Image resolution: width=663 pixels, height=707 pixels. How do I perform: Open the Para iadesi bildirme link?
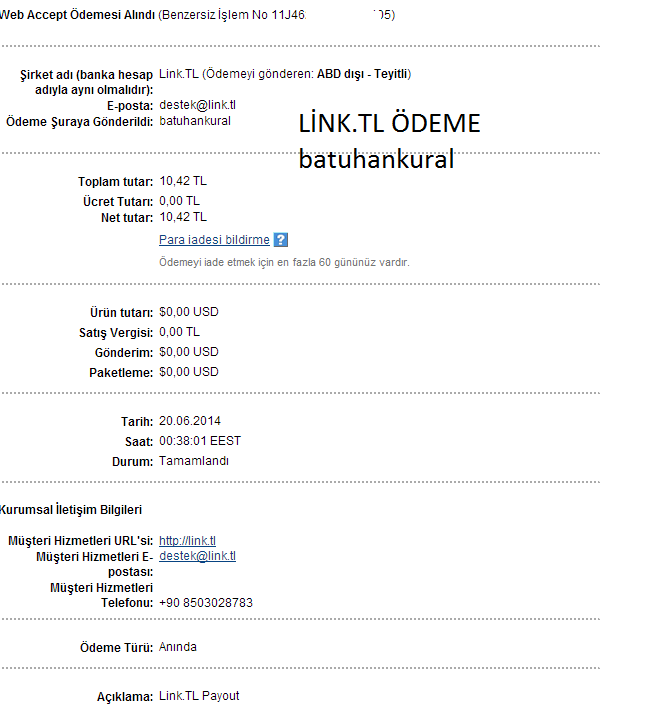(214, 239)
